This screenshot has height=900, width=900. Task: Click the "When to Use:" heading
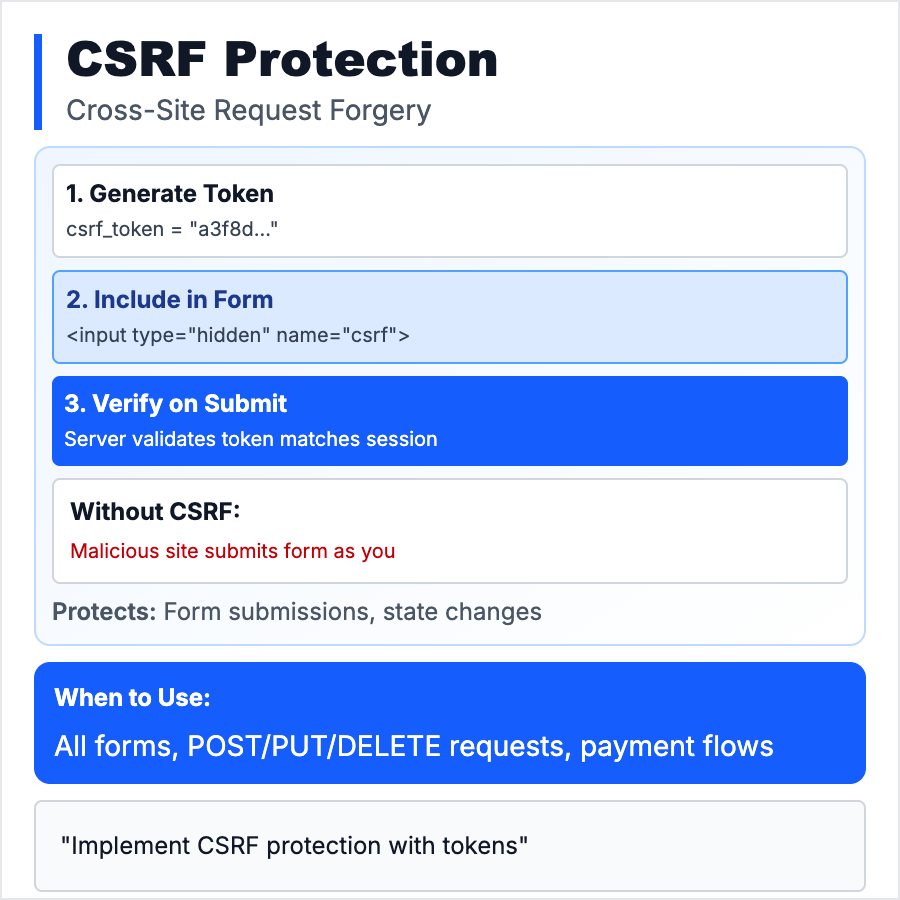132,698
